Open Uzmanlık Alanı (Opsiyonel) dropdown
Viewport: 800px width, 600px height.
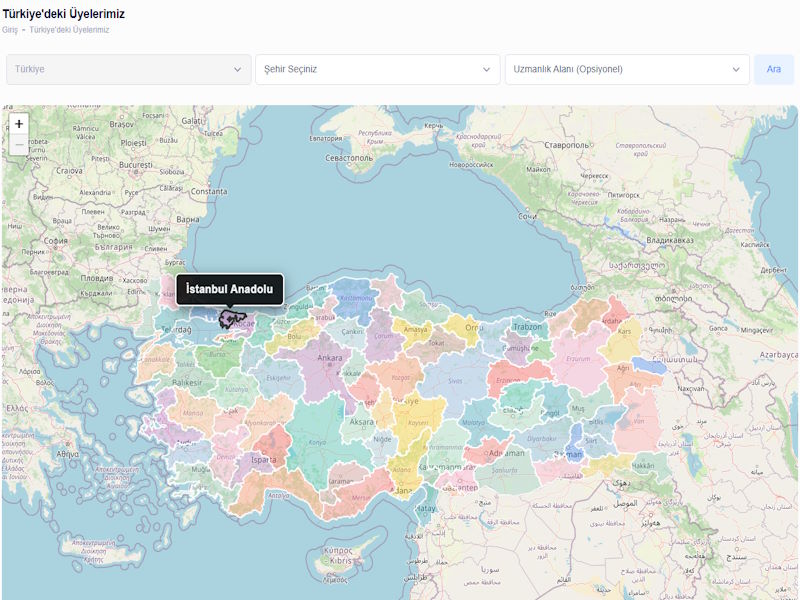coord(627,69)
